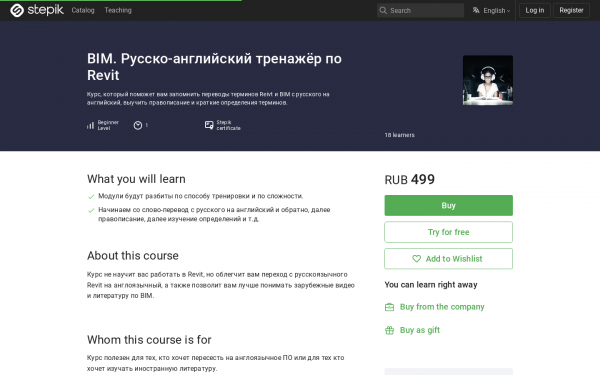The image size is (600, 375).
Task: Click the Stepik certificate icon
Action: 209,125
